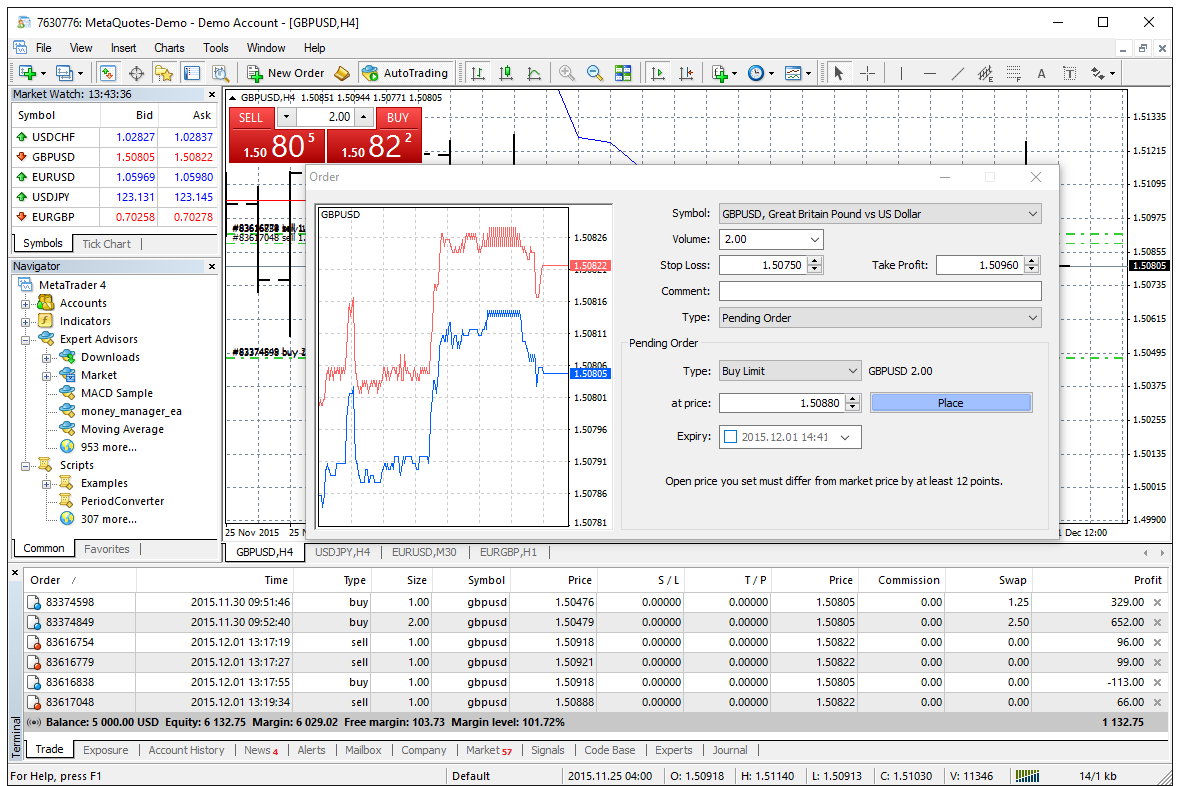Switch to Navigator Favorites tab
This screenshot has height=786, width=1180.
(x=106, y=549)
